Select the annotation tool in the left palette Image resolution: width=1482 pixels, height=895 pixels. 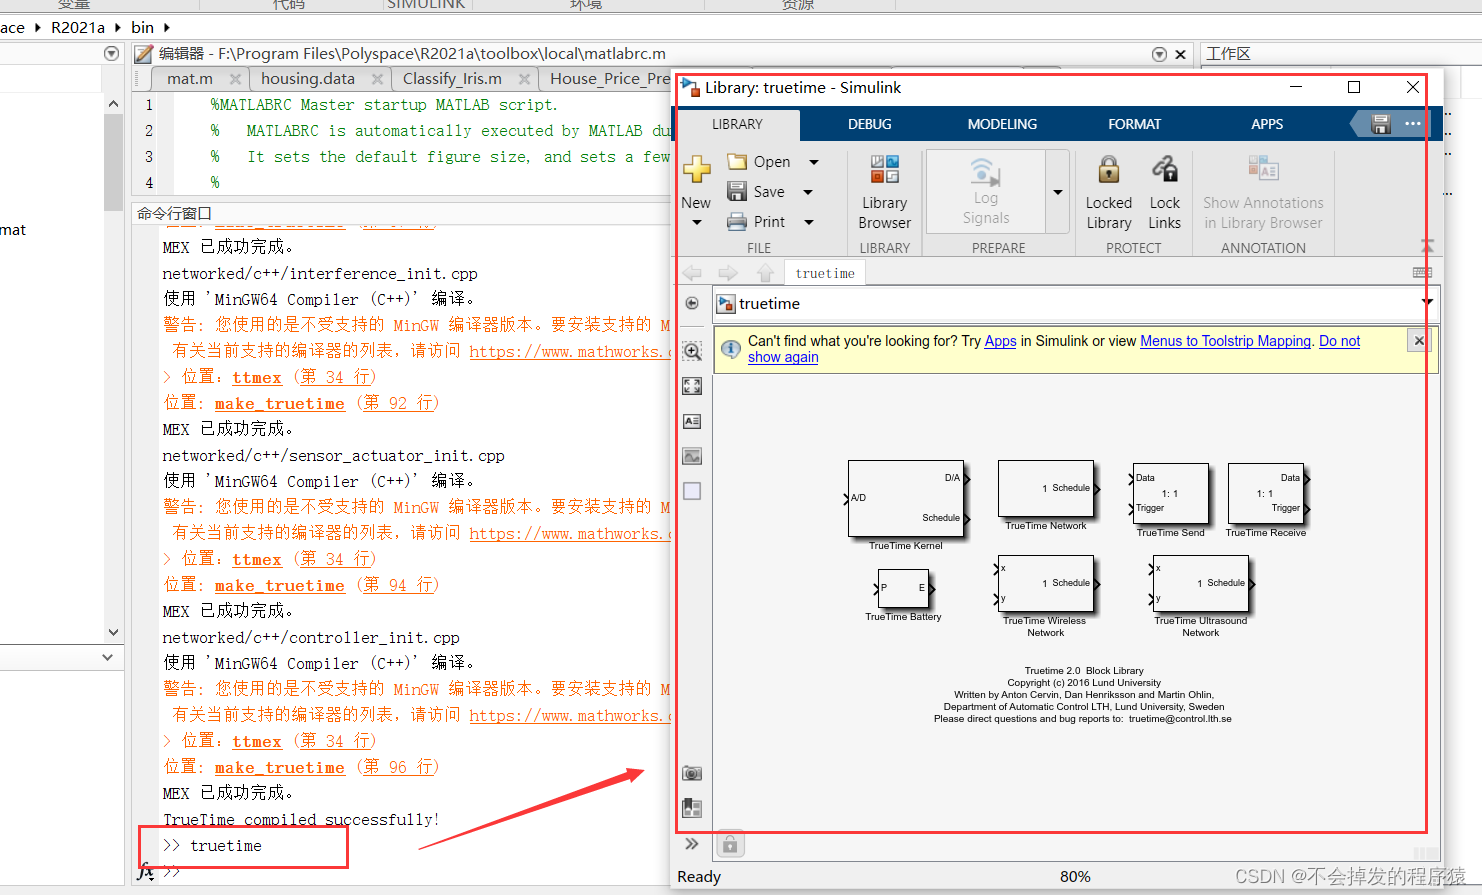pos(691,421)
